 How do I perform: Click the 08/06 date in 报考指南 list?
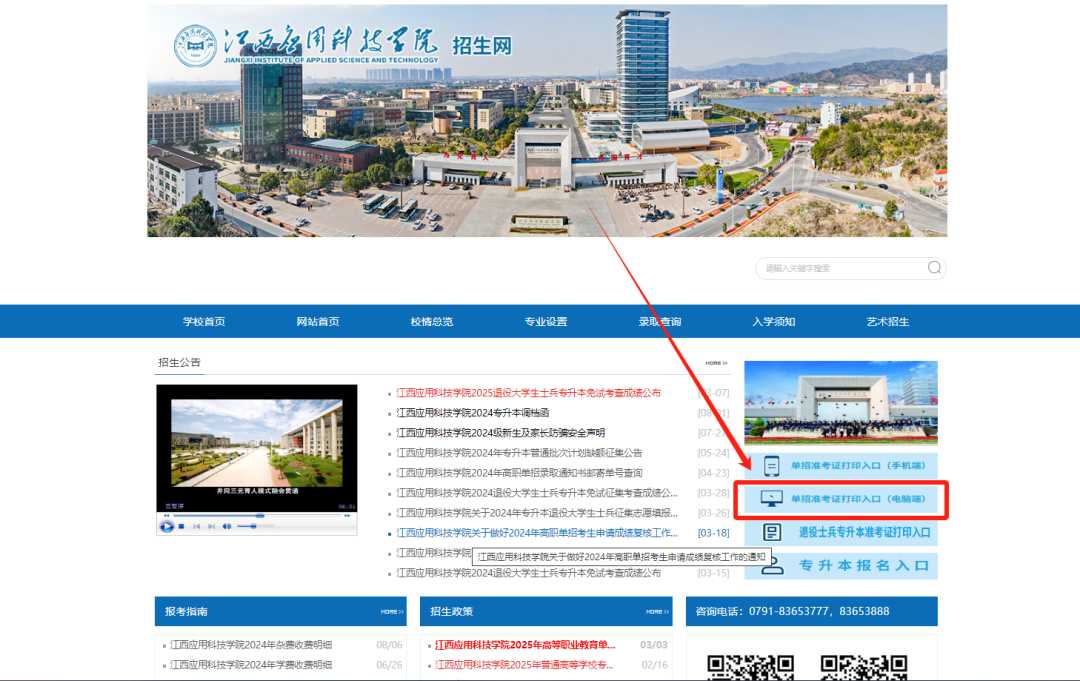click(x=389, y=645)
